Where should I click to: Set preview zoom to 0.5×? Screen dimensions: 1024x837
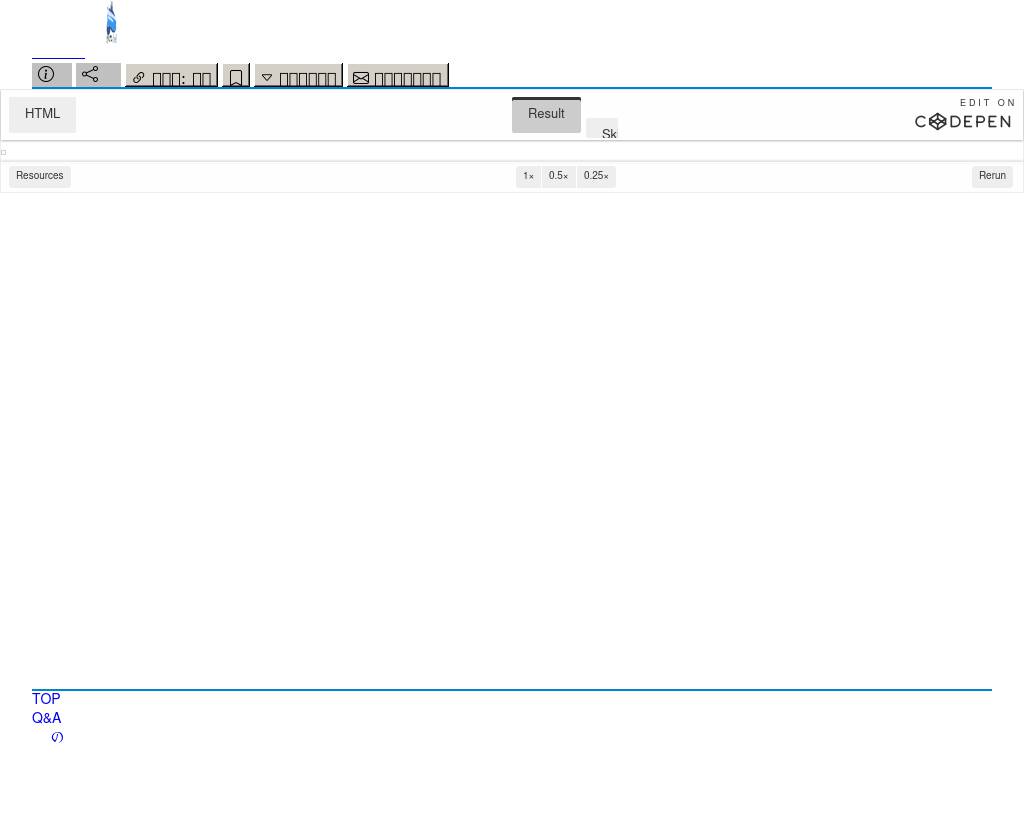tap(558, 176)
